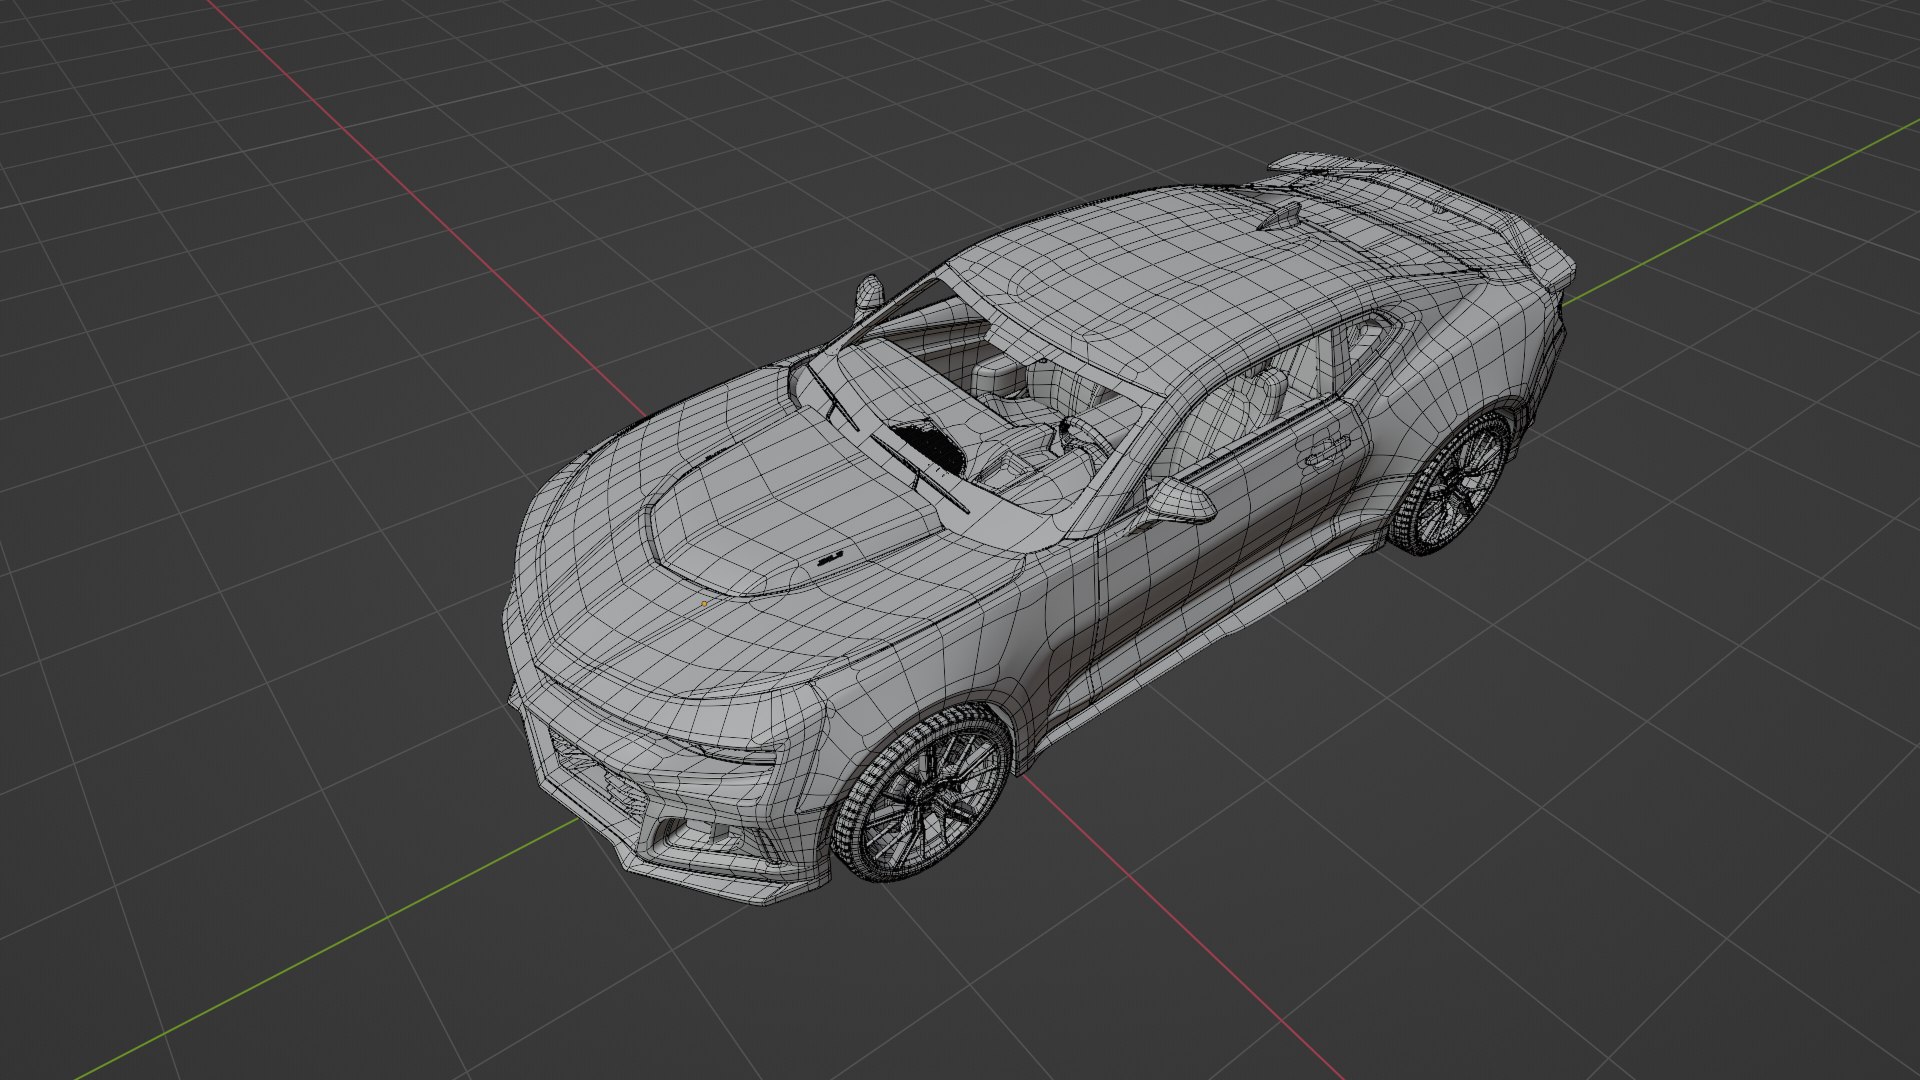
Task: Select the front grille mesh
Action: click(598, 773)
